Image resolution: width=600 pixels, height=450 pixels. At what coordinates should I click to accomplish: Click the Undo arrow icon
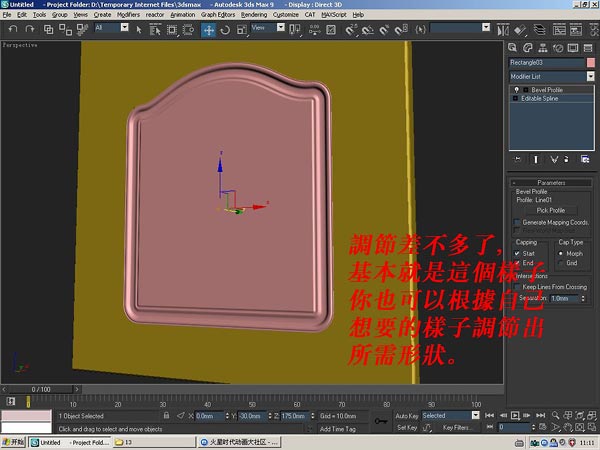(12, 30)
